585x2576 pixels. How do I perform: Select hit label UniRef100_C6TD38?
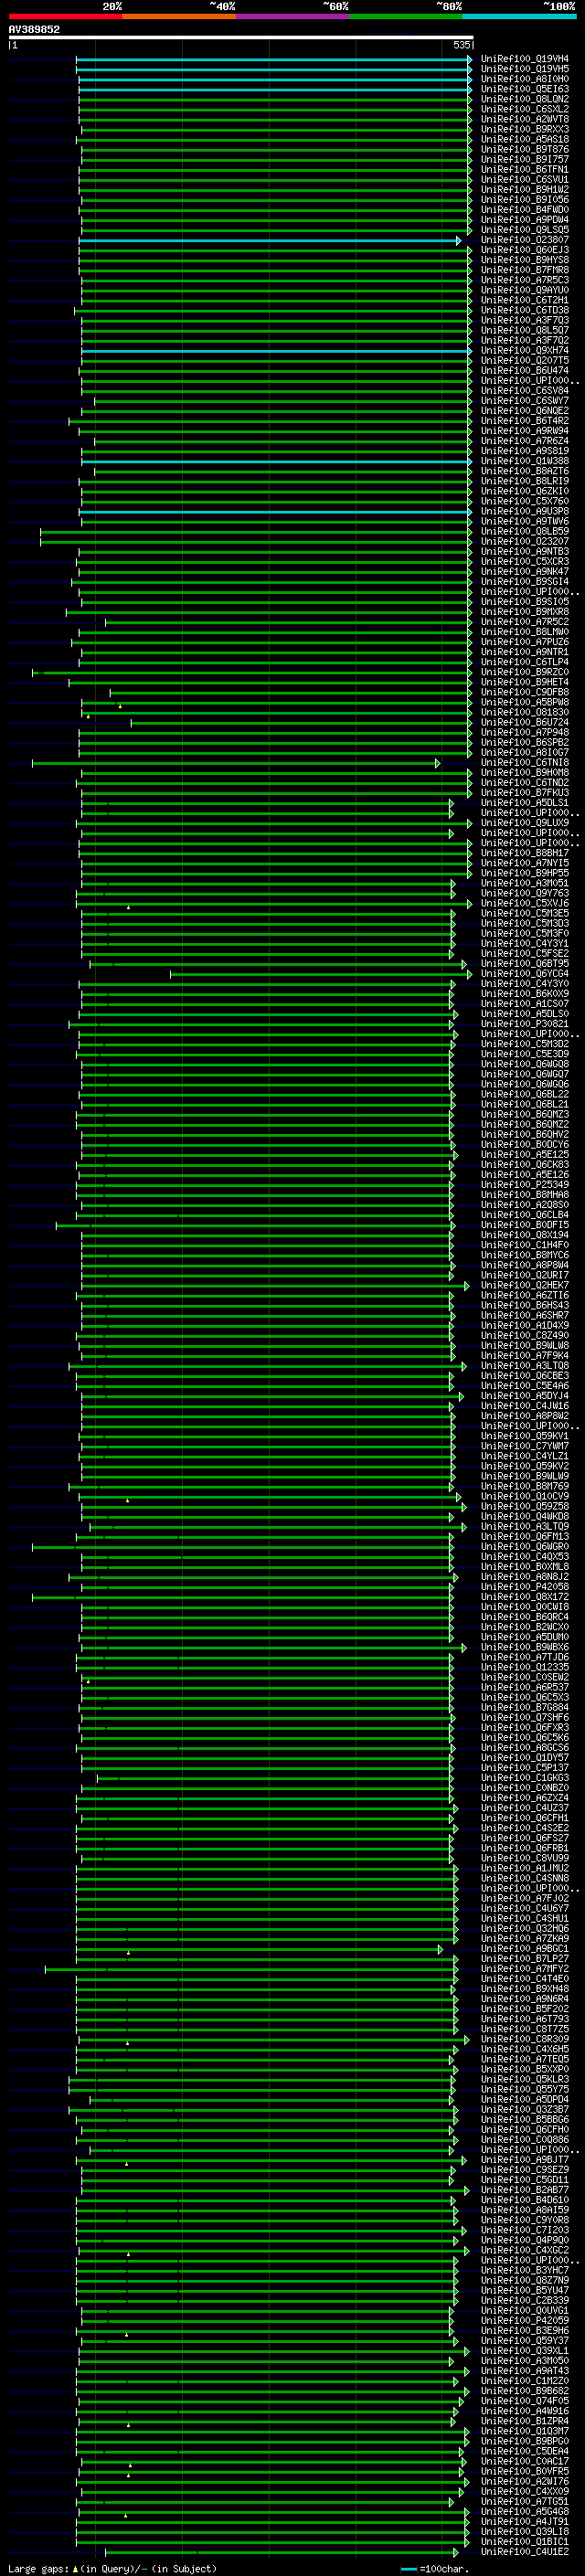525,310
